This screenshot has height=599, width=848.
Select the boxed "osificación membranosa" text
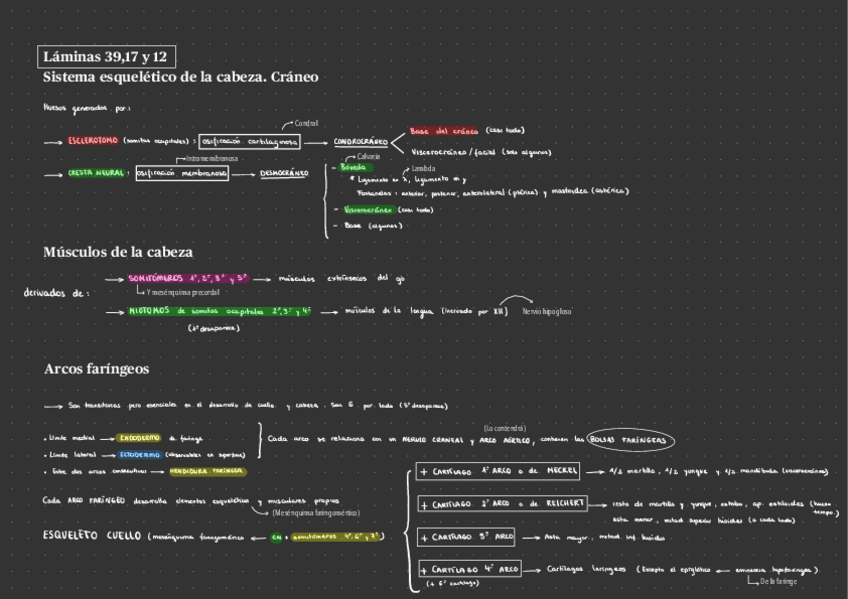coord(182,173)
